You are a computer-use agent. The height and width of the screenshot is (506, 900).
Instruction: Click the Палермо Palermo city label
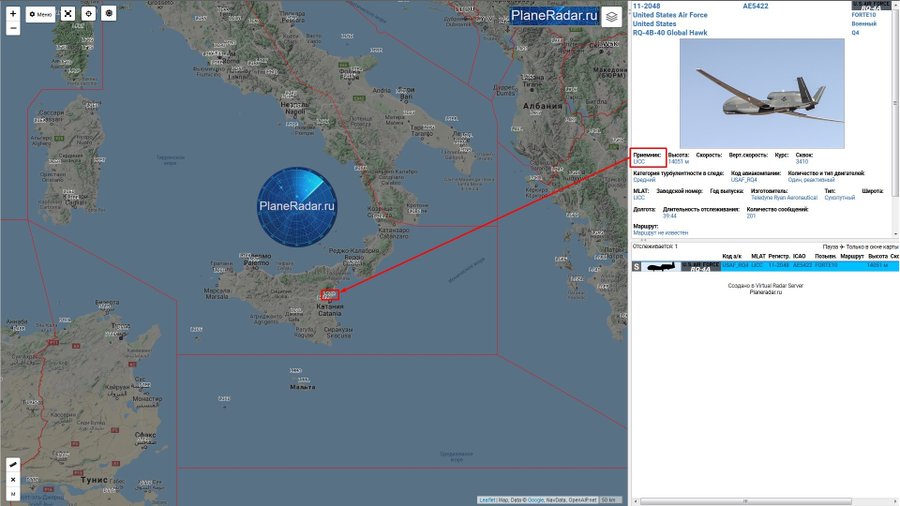tap(256, 259)
